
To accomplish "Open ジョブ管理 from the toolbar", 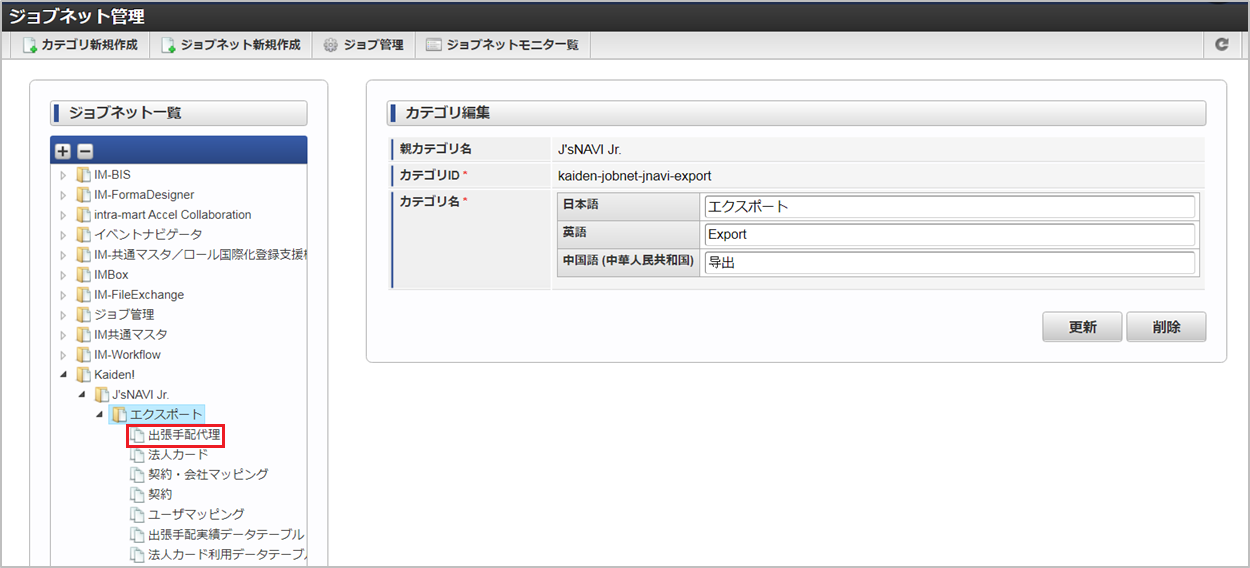I will coord(363,45).
